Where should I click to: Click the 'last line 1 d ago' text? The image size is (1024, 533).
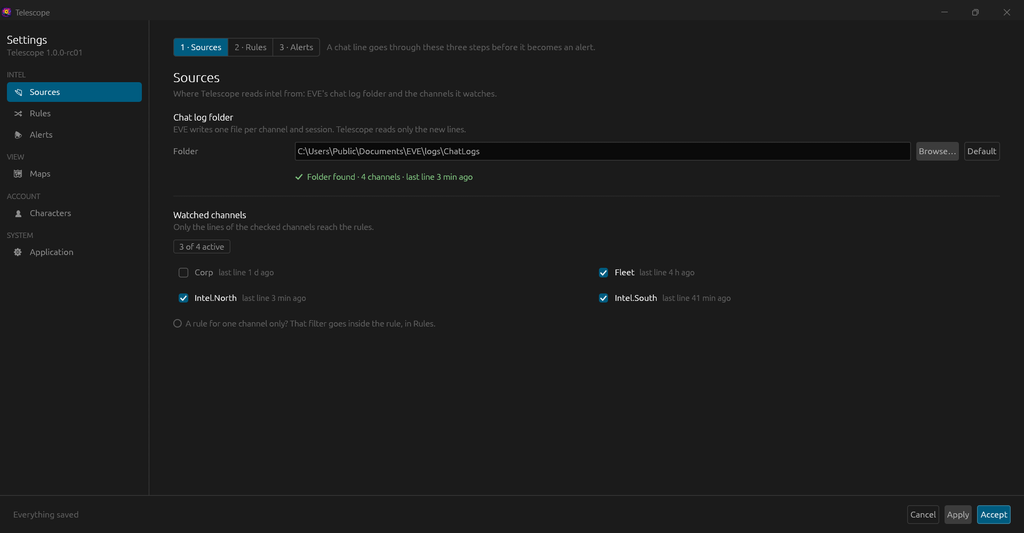pyautogui.click(x=246, y=272)
